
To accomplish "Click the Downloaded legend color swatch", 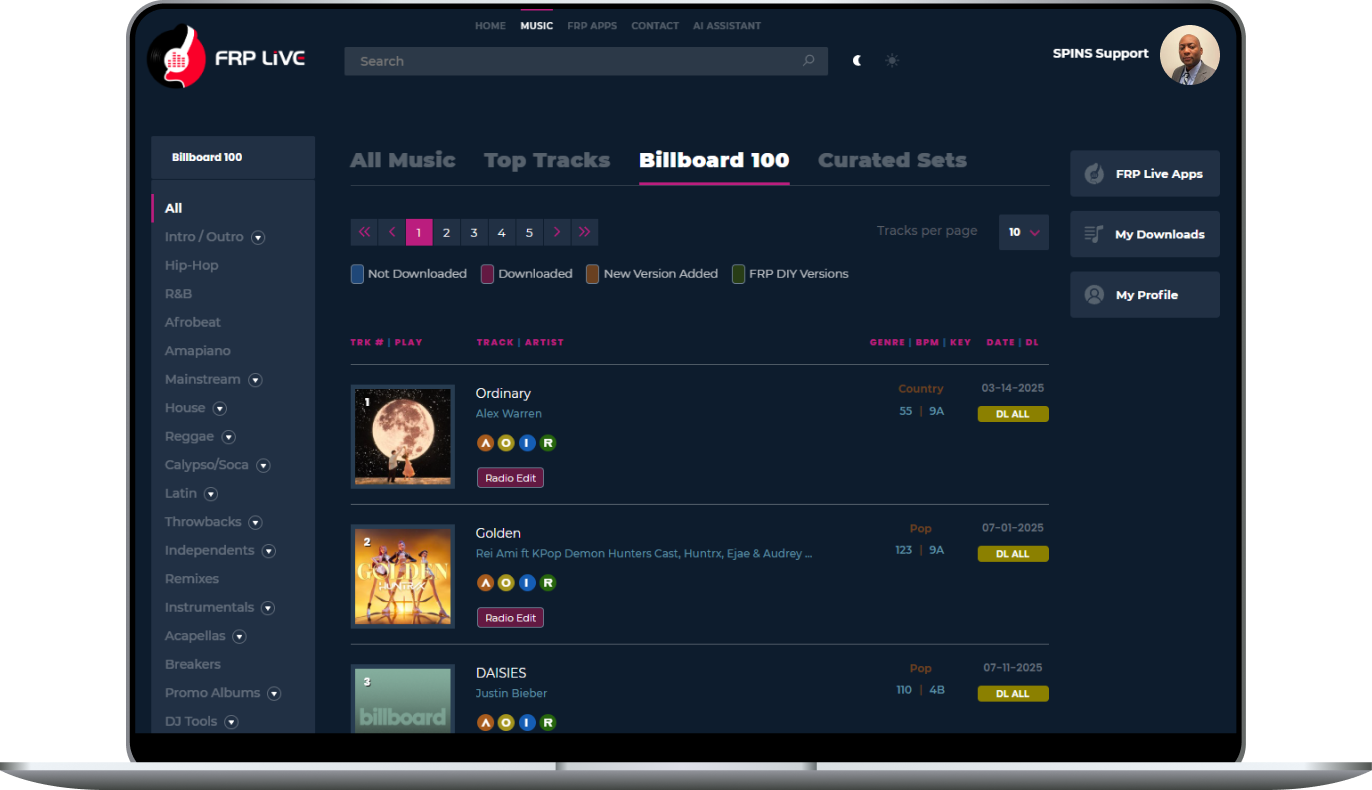I will (488, 274).
